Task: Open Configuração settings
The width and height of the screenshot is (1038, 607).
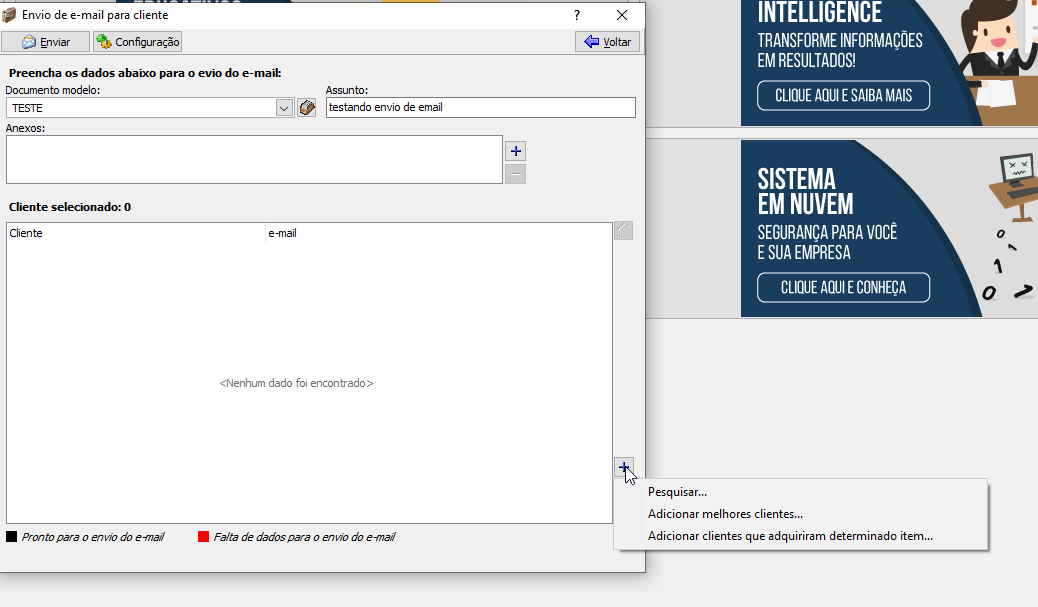Action: click(137, 42)
